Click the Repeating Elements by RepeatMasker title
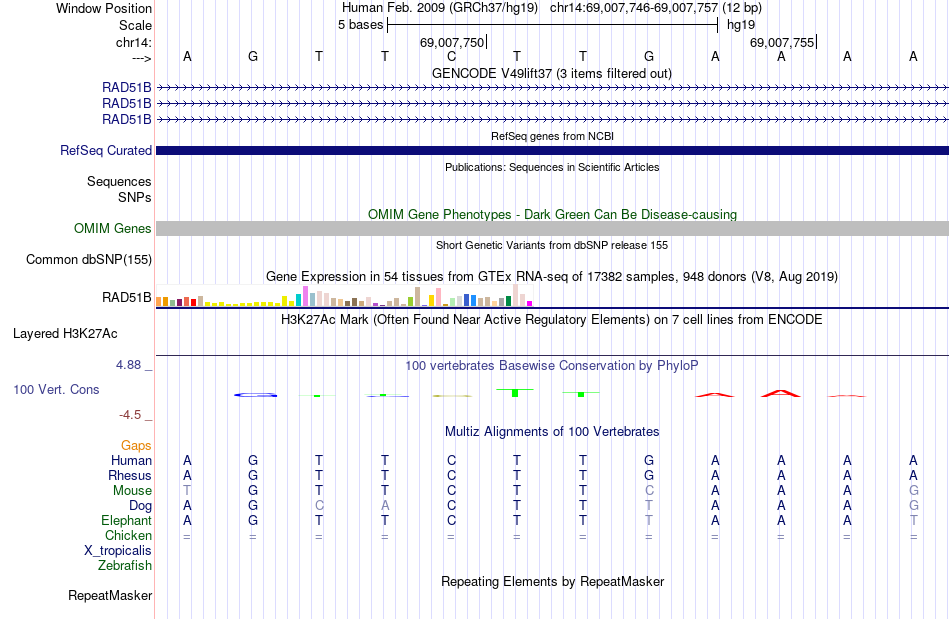 click(552, 581)
